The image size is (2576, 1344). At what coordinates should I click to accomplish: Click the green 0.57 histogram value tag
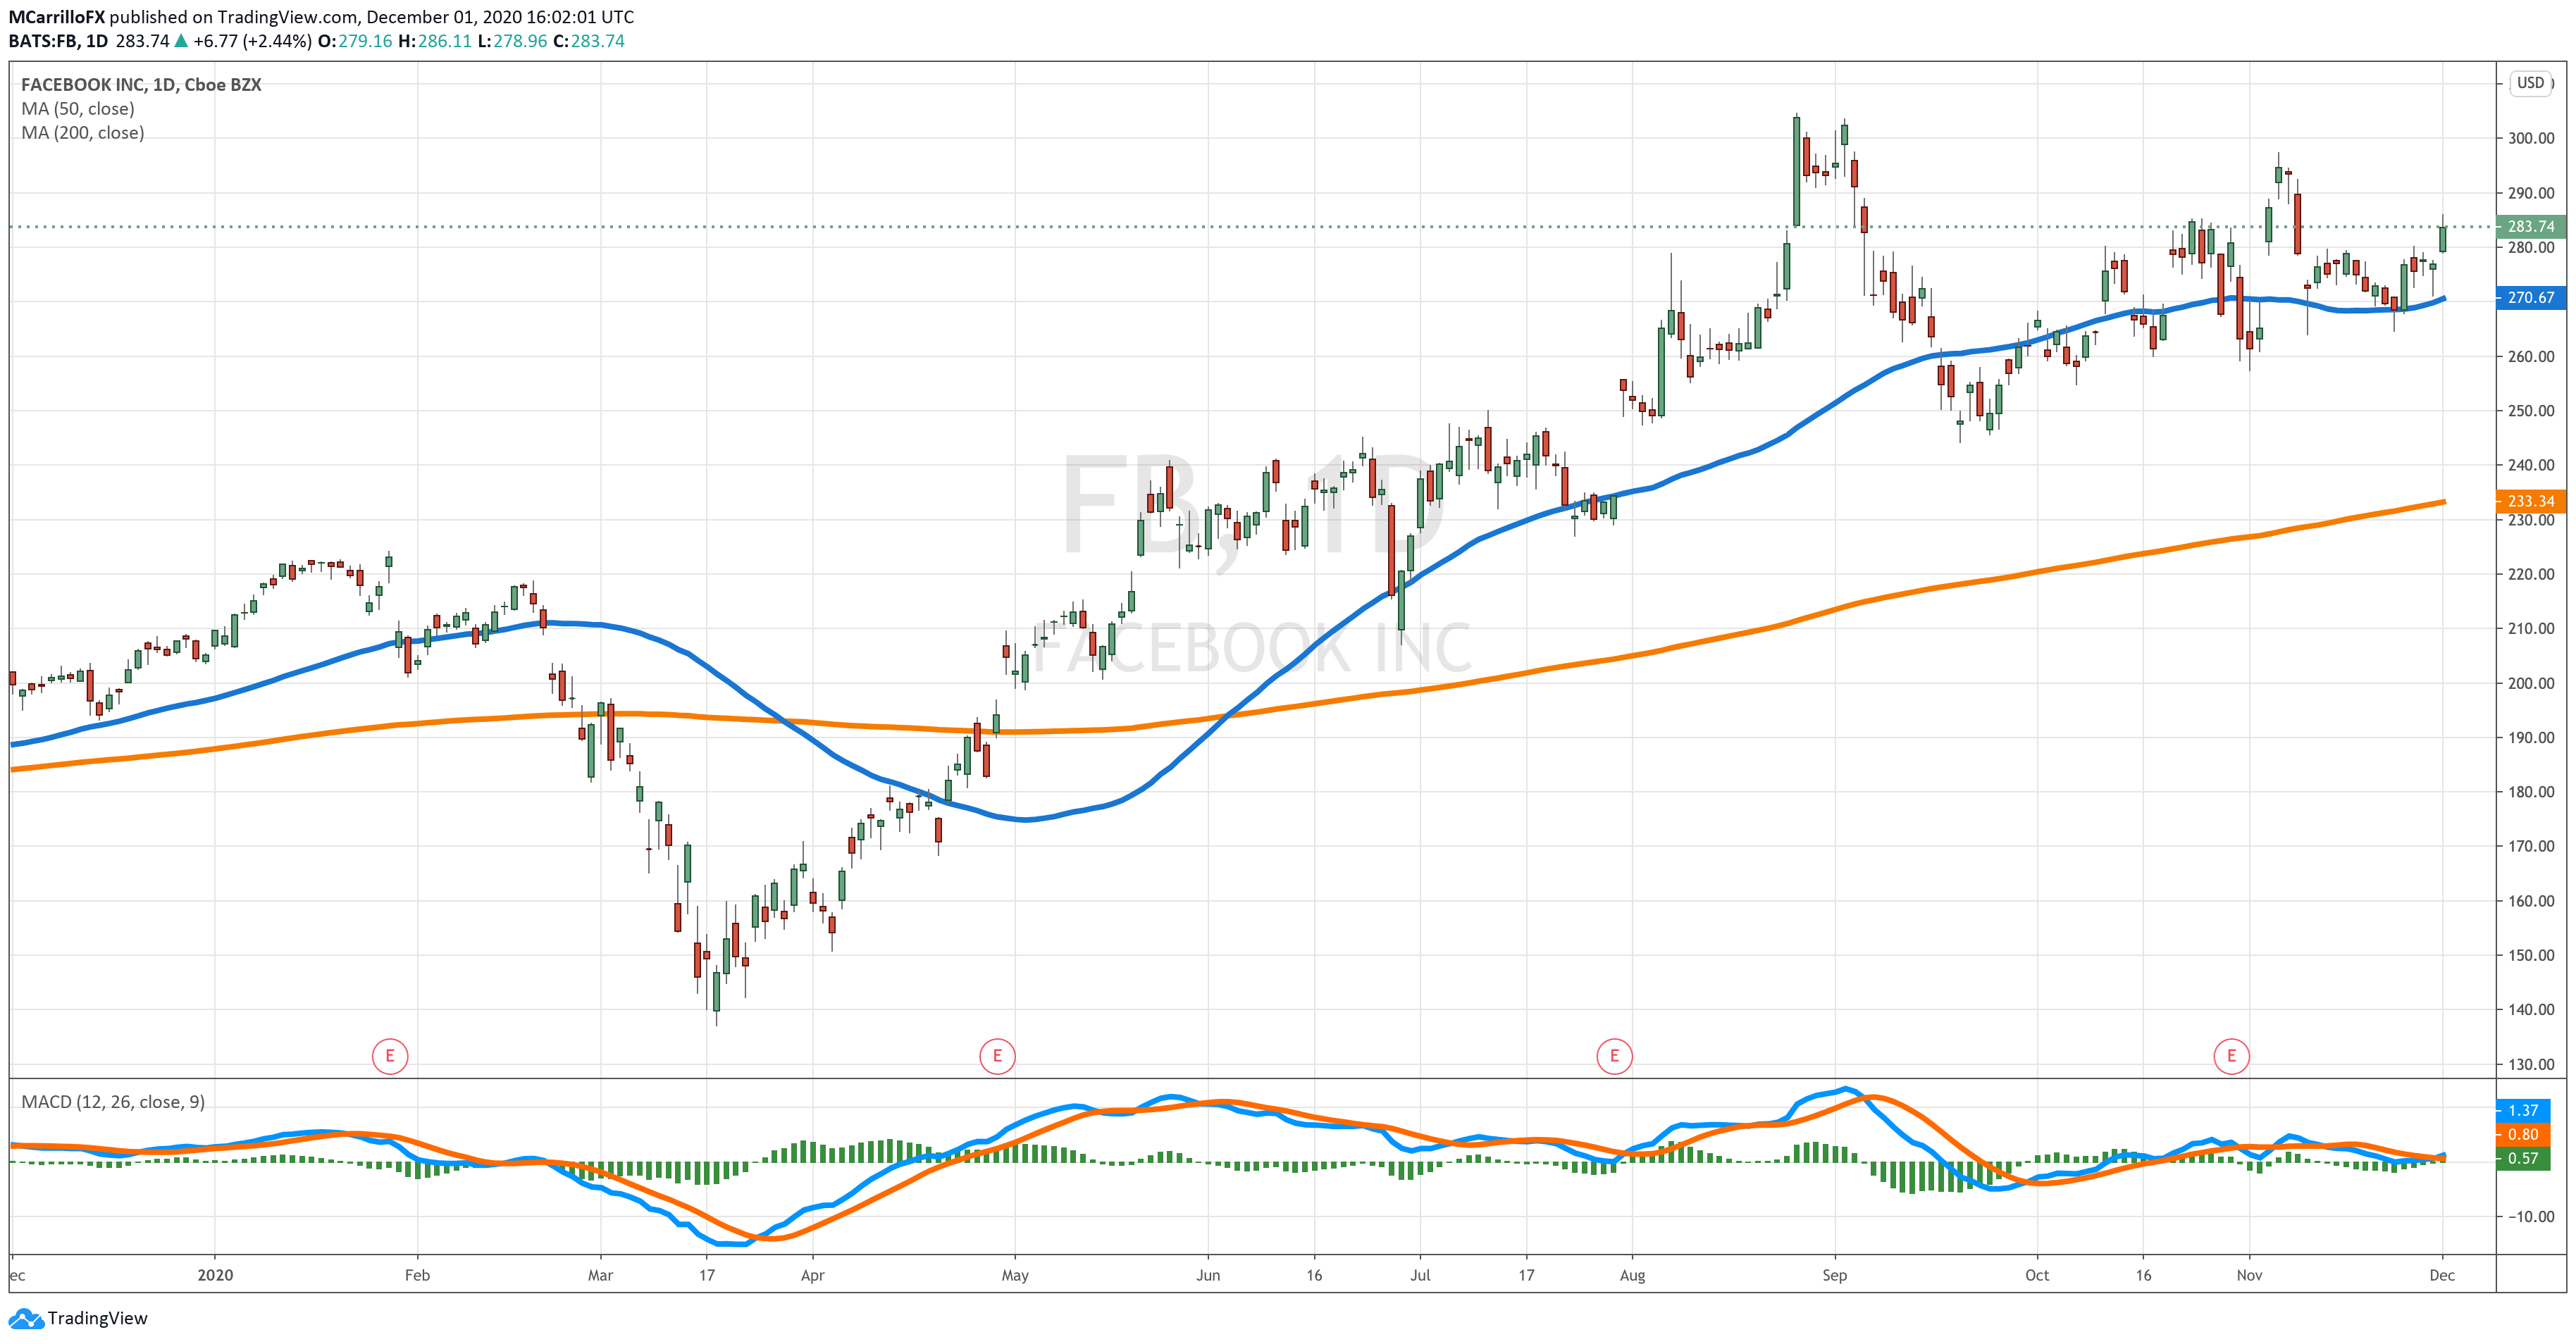pyautogui.click(x=2523, y=1159)
